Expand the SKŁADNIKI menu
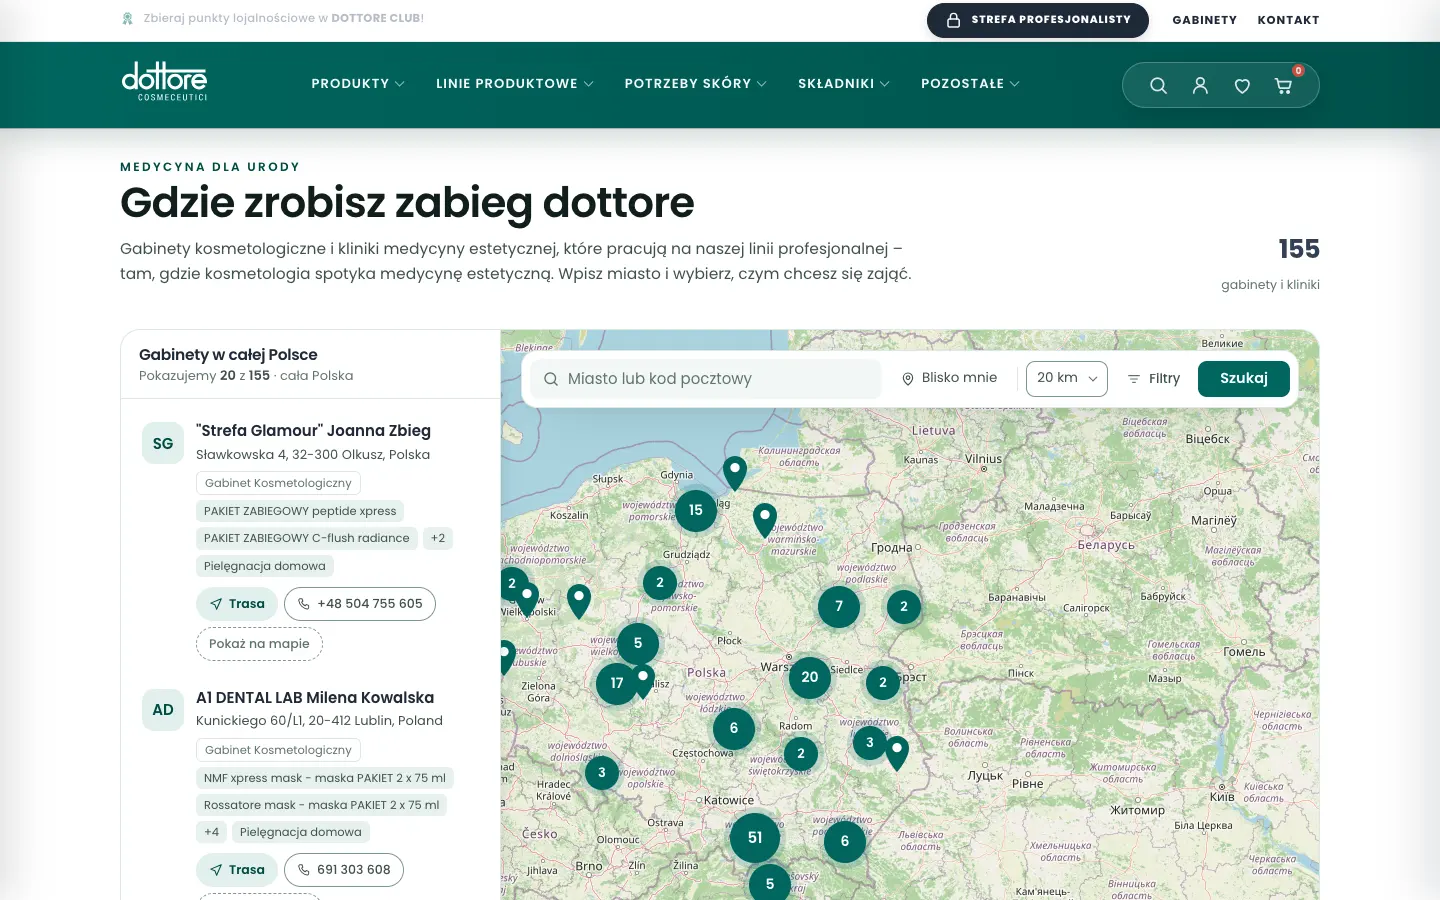This screenshot has width=1440, height=900. 844,84
